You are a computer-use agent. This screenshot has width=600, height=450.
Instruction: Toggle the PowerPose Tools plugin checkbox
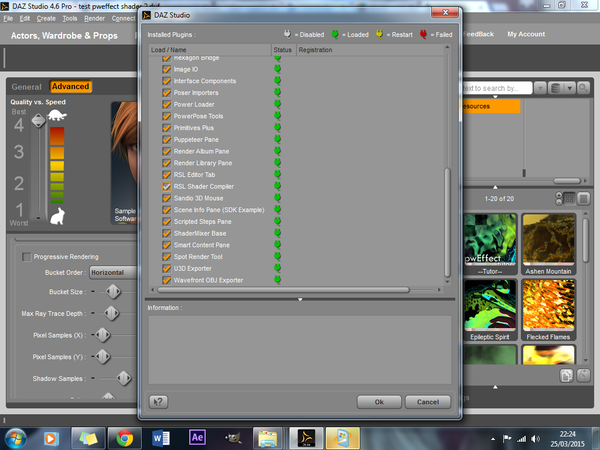point(166,116)
